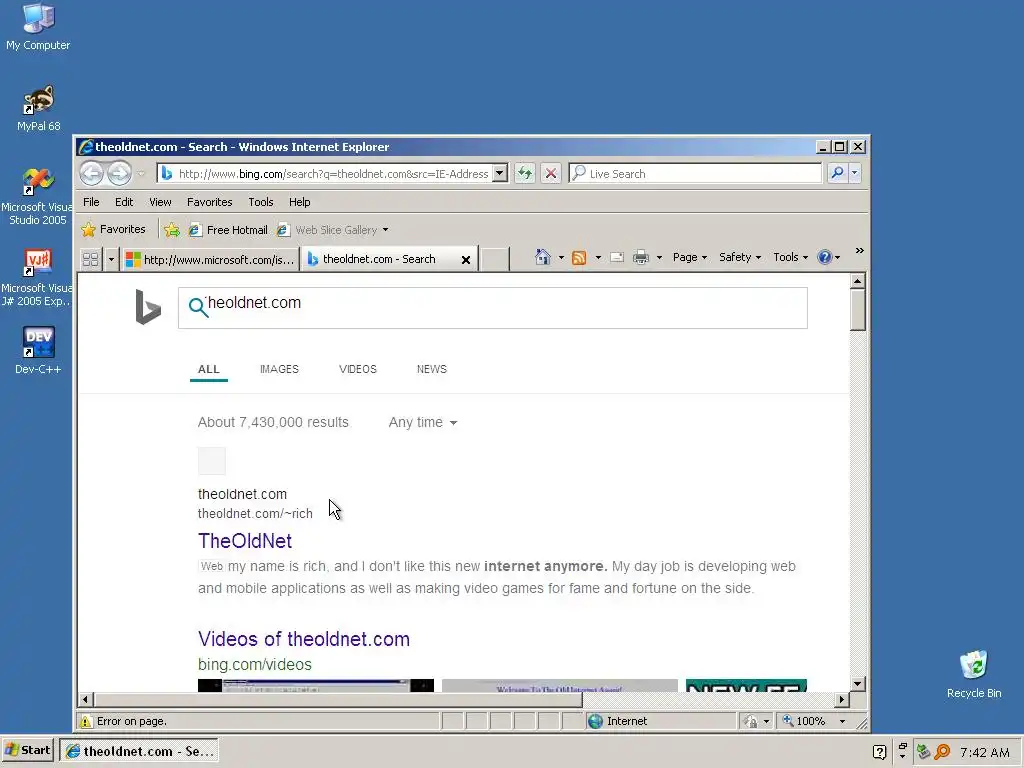Open the zoom level 100% dropdown

842,721
